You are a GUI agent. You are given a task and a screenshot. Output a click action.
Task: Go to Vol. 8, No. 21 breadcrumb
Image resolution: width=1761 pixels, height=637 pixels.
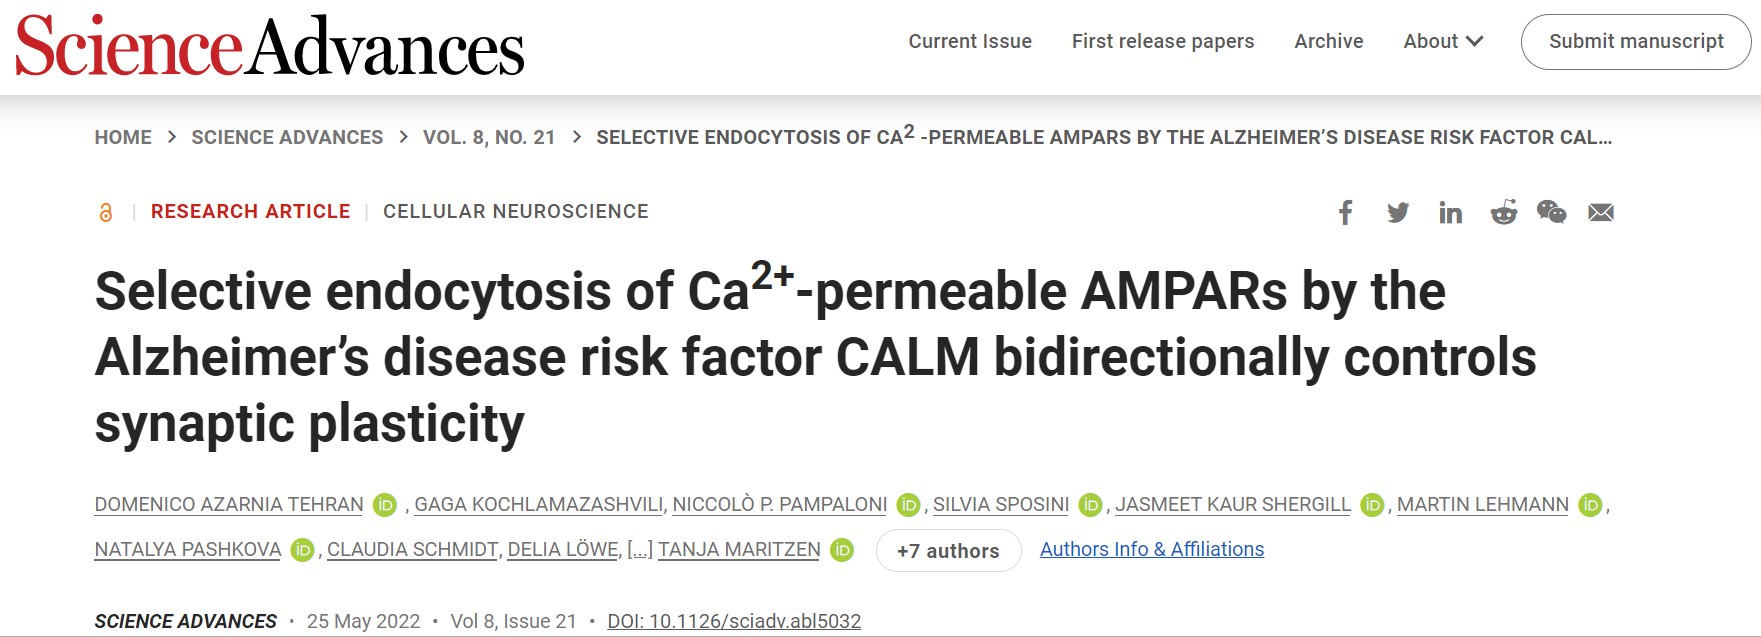click(488, 137)
